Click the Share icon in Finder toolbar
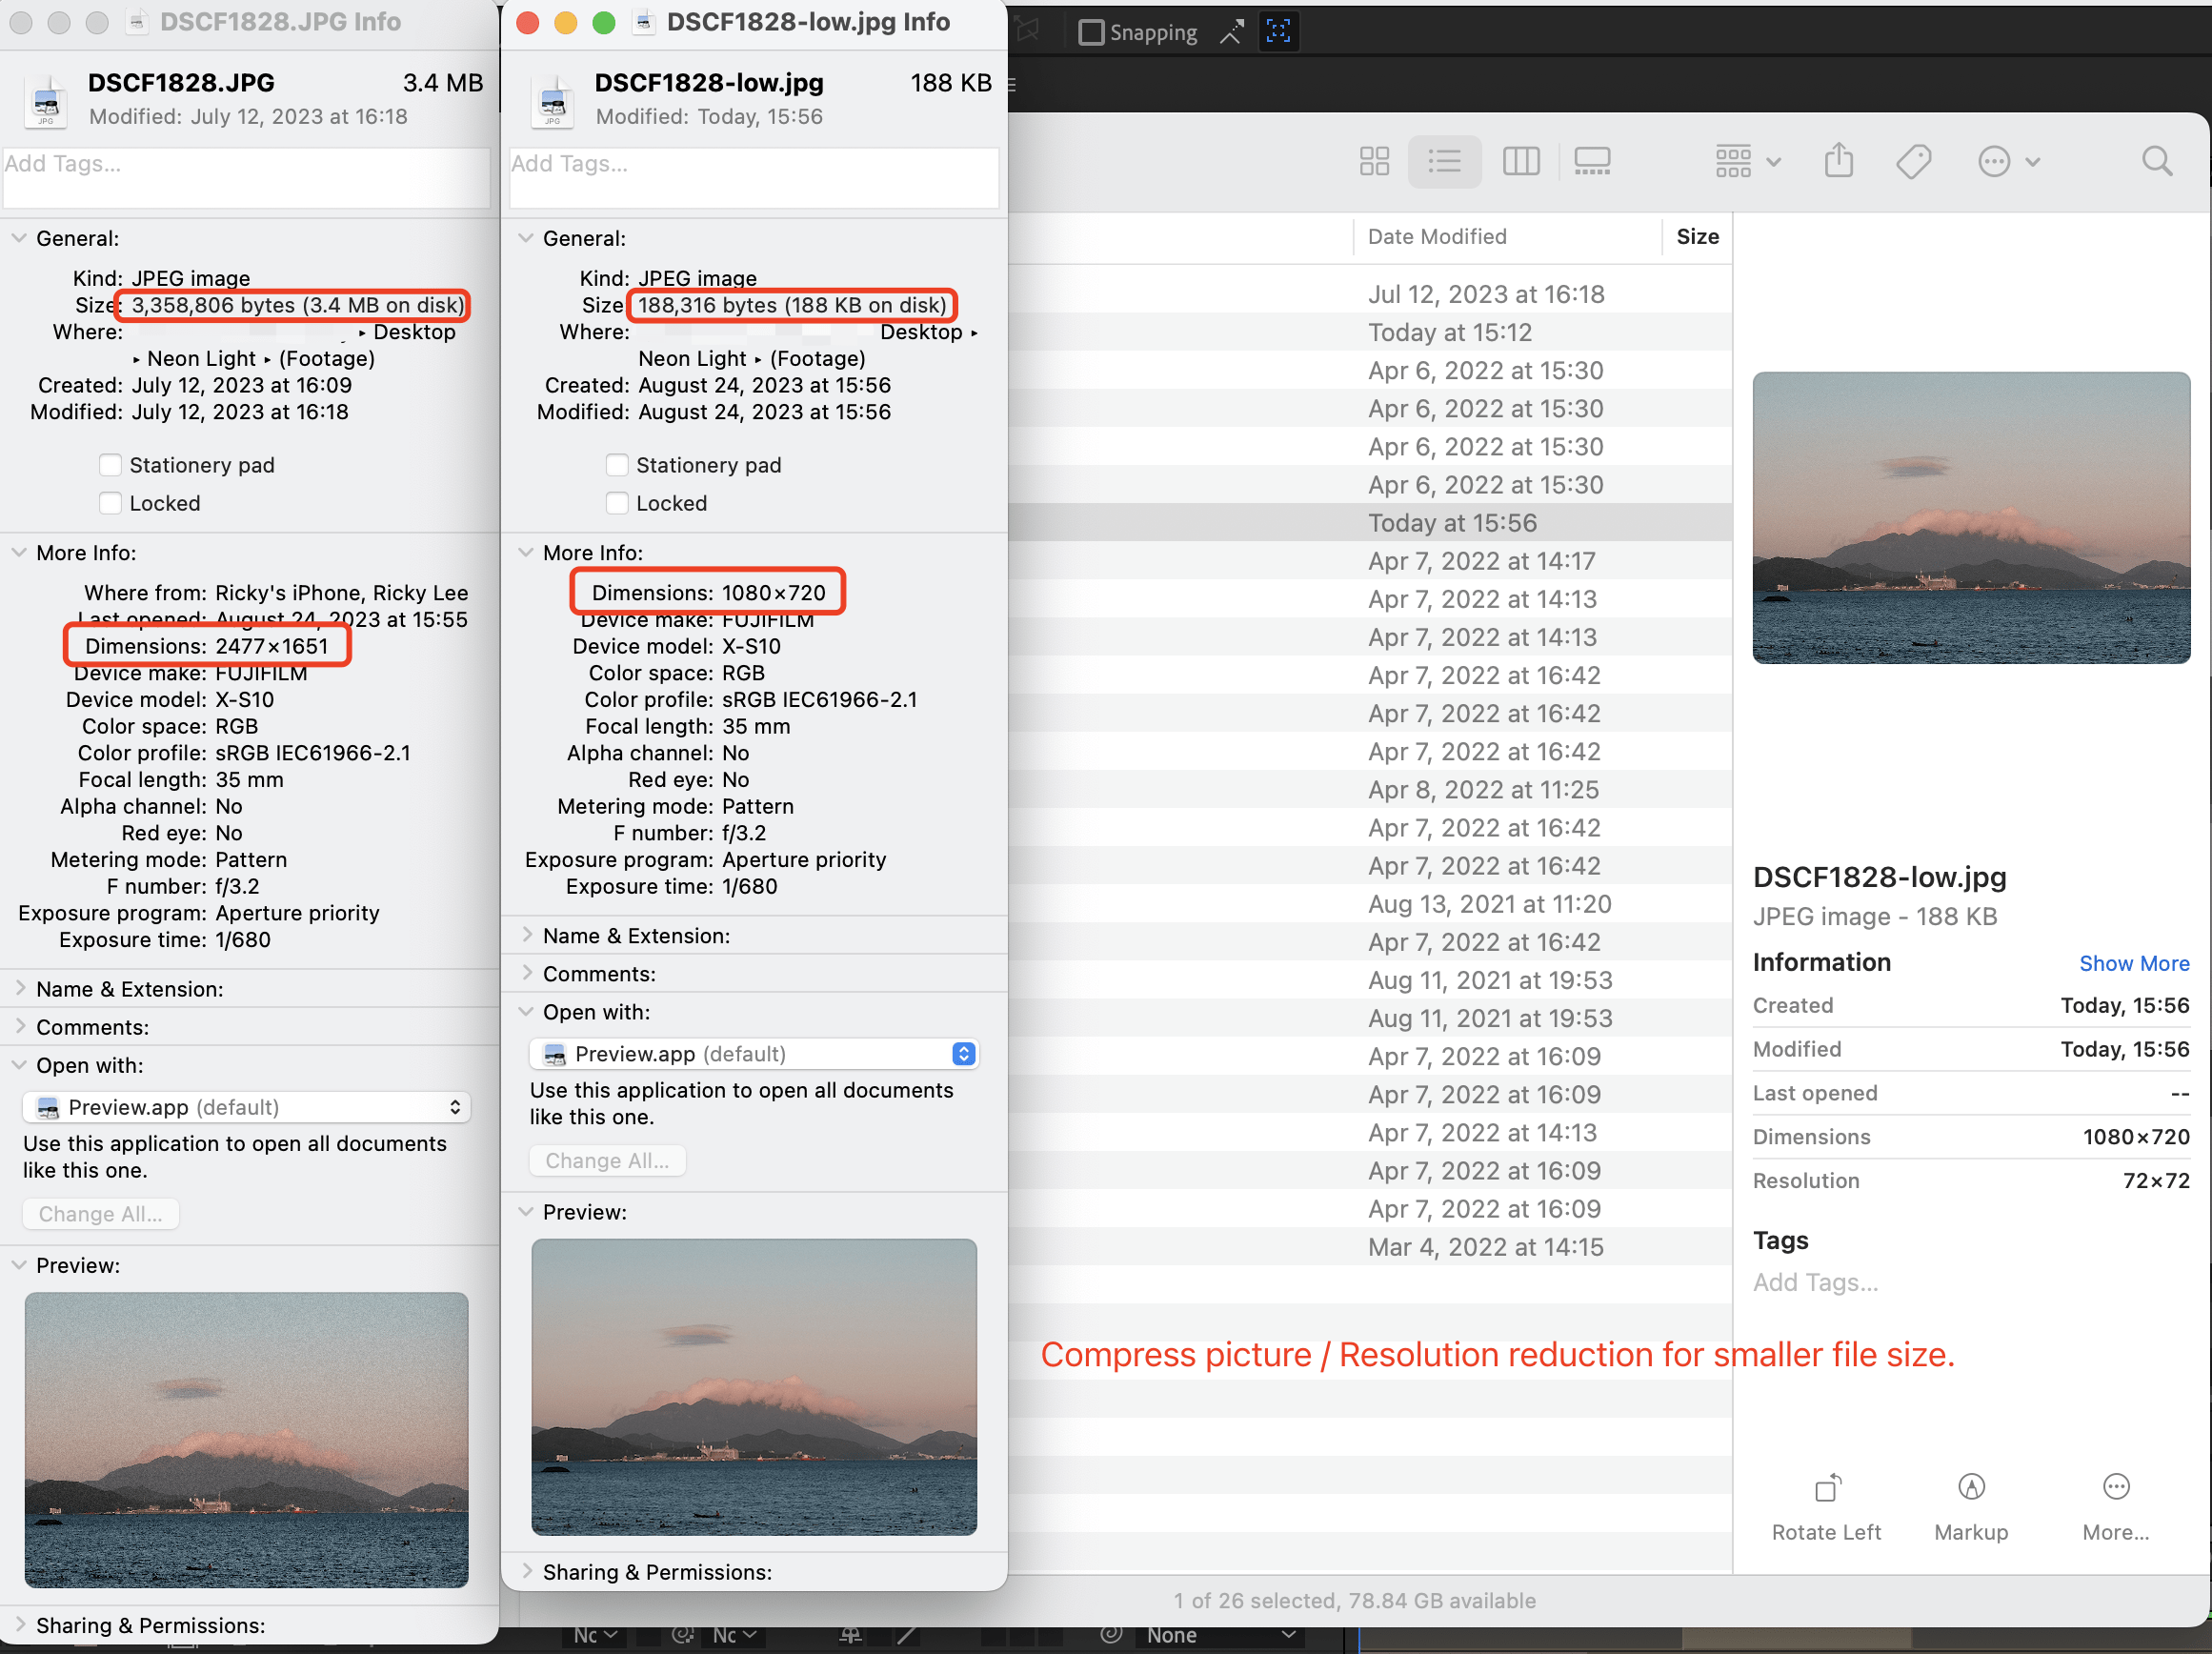The width and height of the screenshot is (2212, 1654). coord(1838,161)
